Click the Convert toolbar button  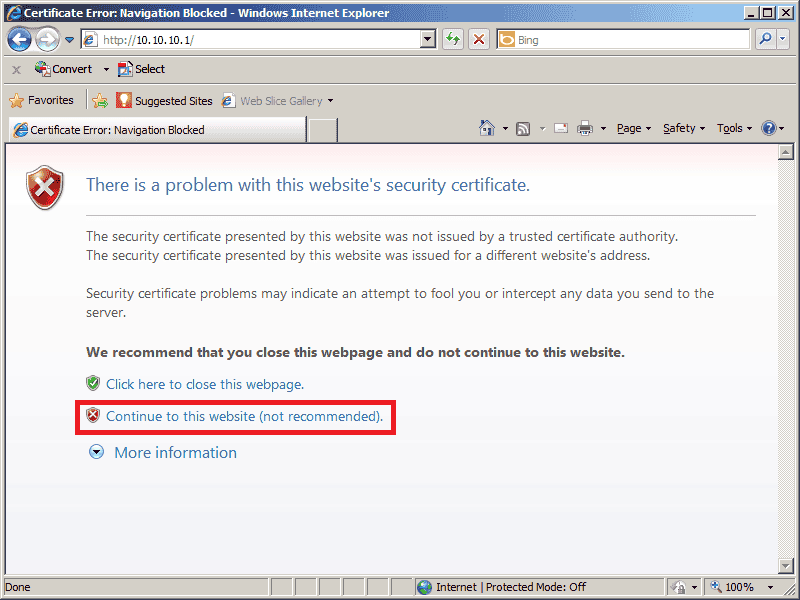point(63,69)
